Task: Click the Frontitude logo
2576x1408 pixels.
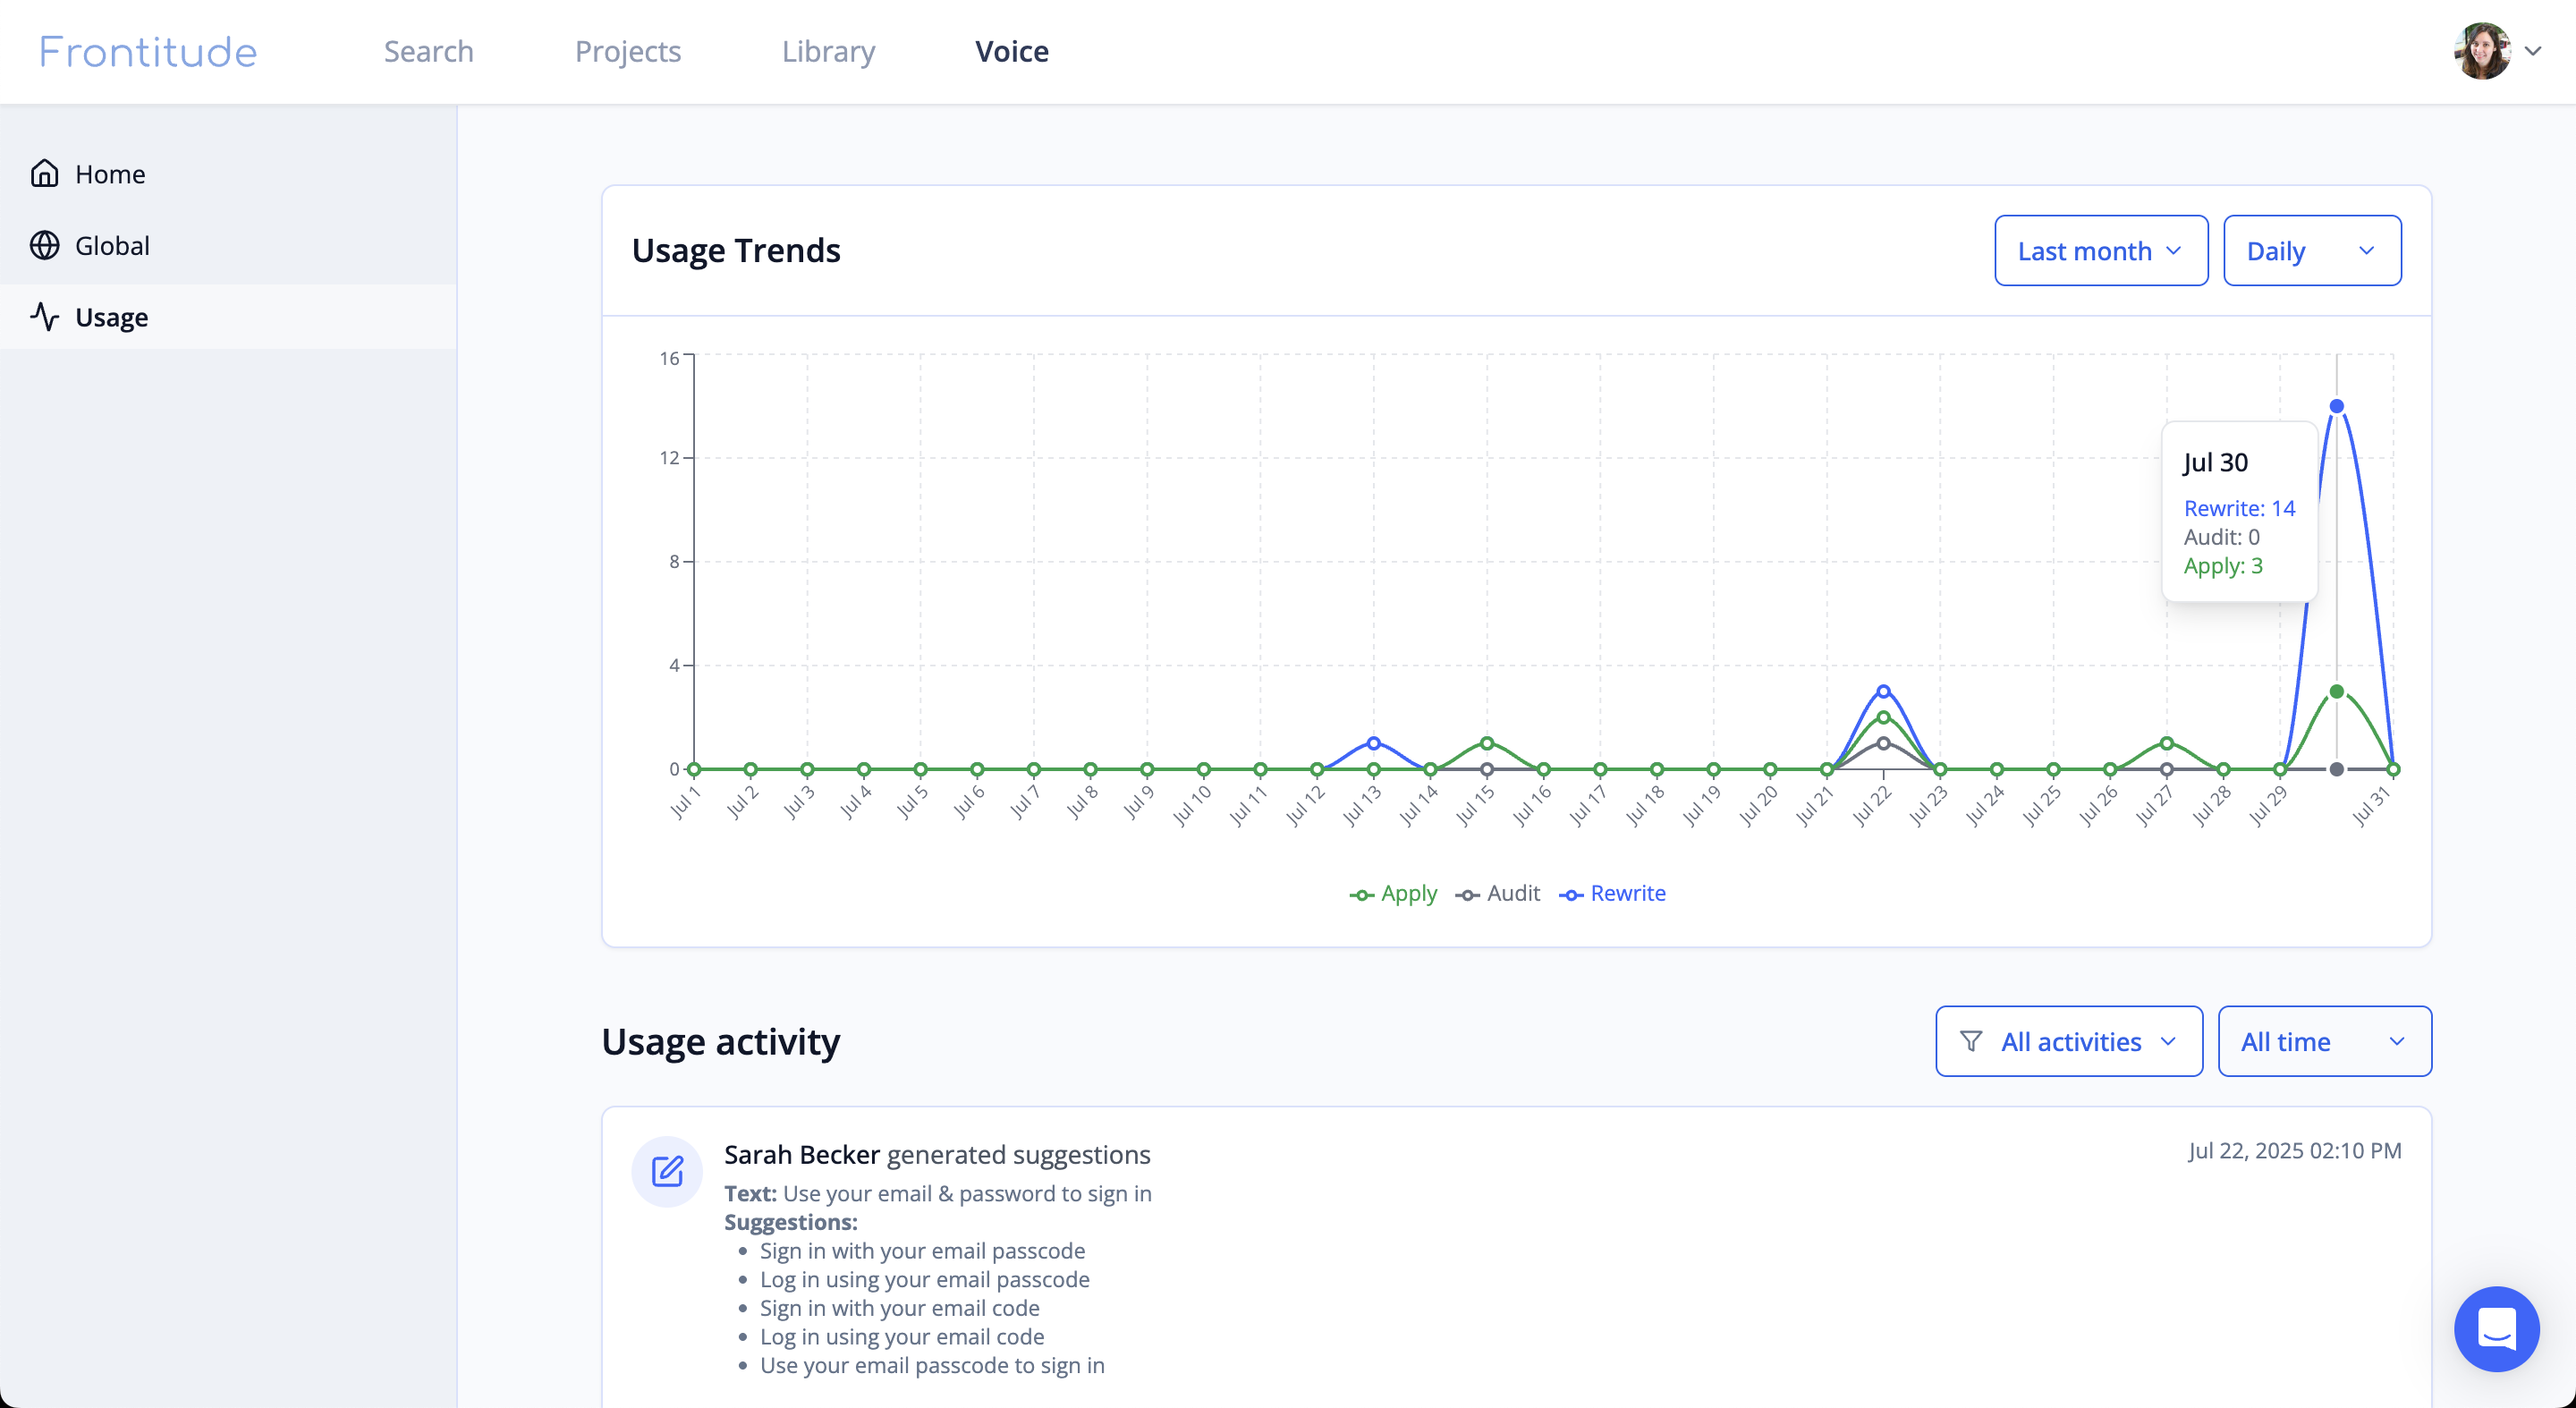Action: [148, 51]
